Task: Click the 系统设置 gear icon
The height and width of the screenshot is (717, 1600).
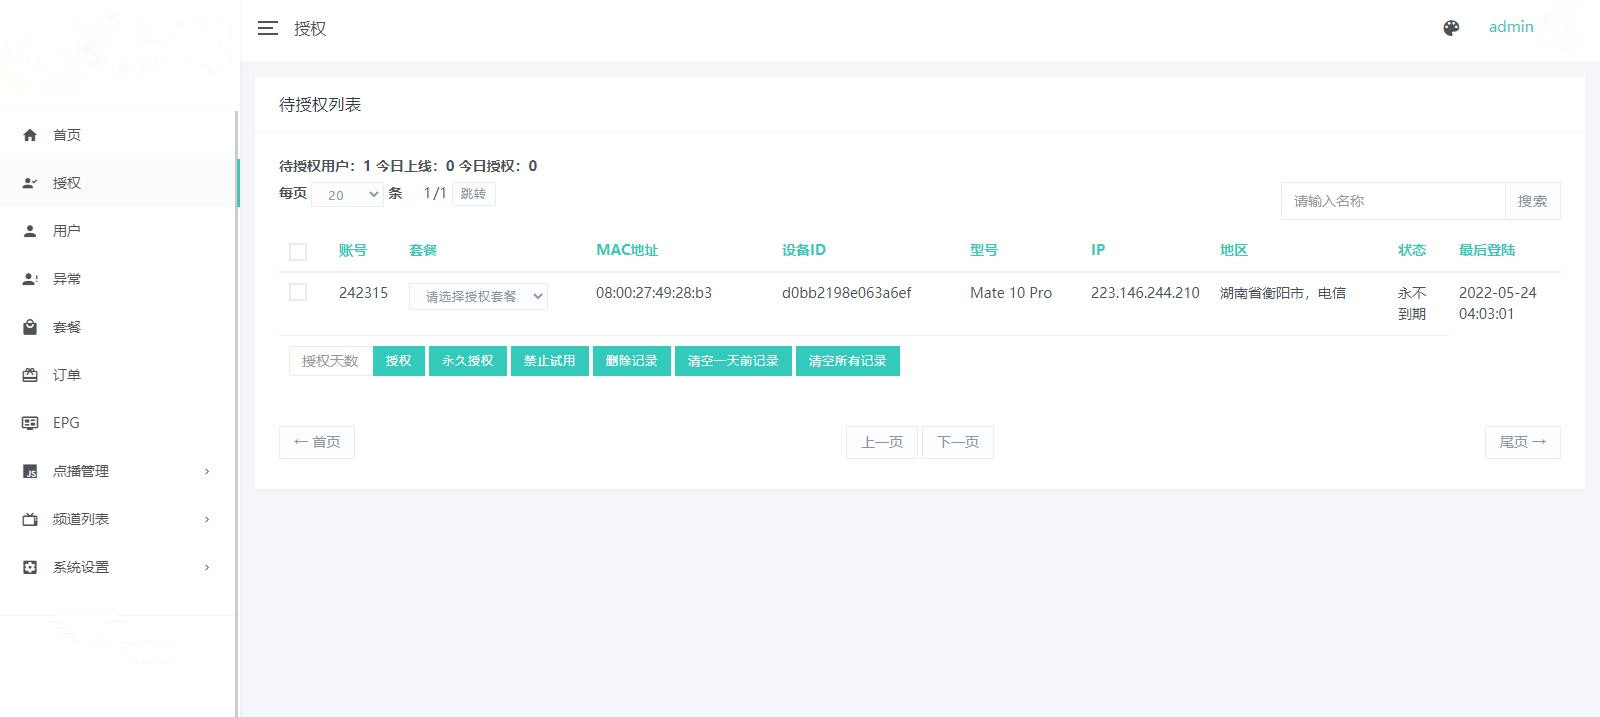Action: pos(30,567)
